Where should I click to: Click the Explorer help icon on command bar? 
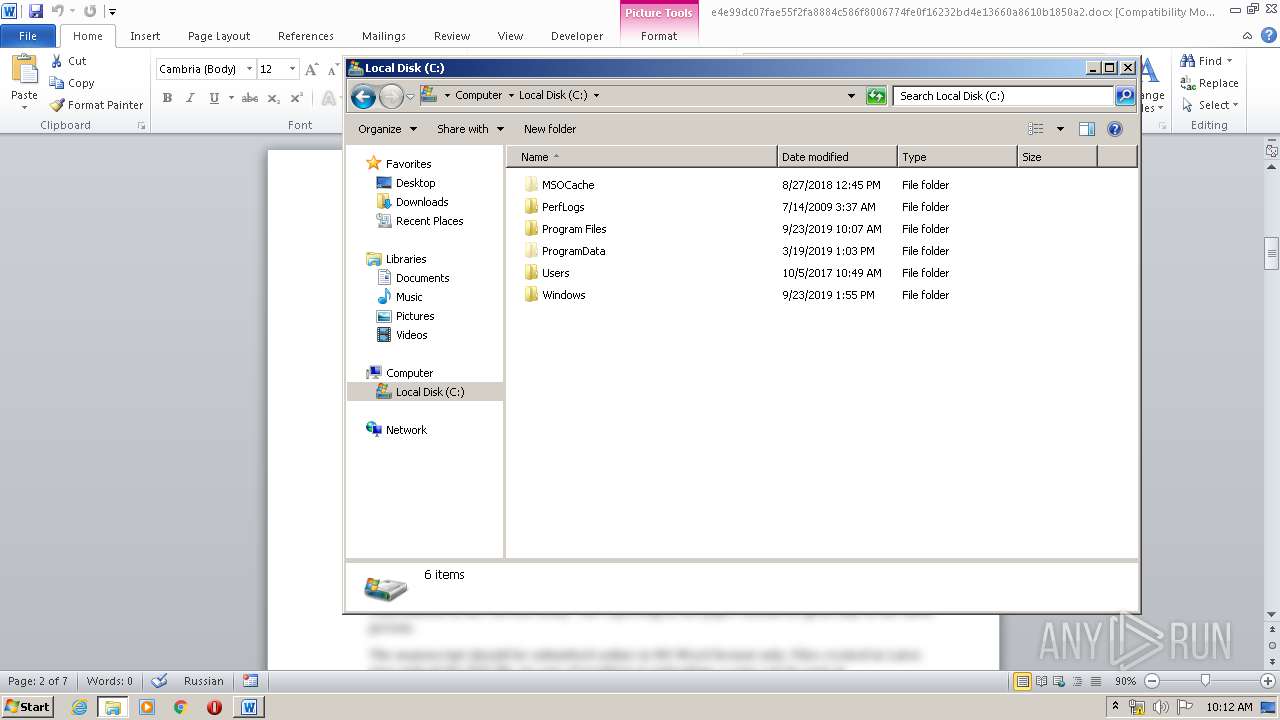(1115, 129)
